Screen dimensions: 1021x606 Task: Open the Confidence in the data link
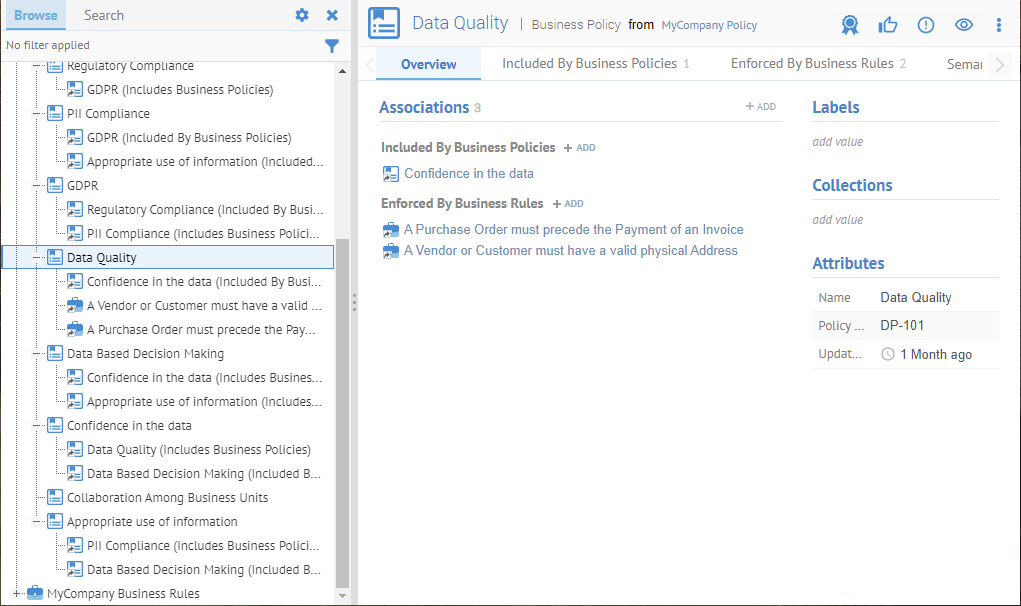pyautogui.click(x=468, y=173)
